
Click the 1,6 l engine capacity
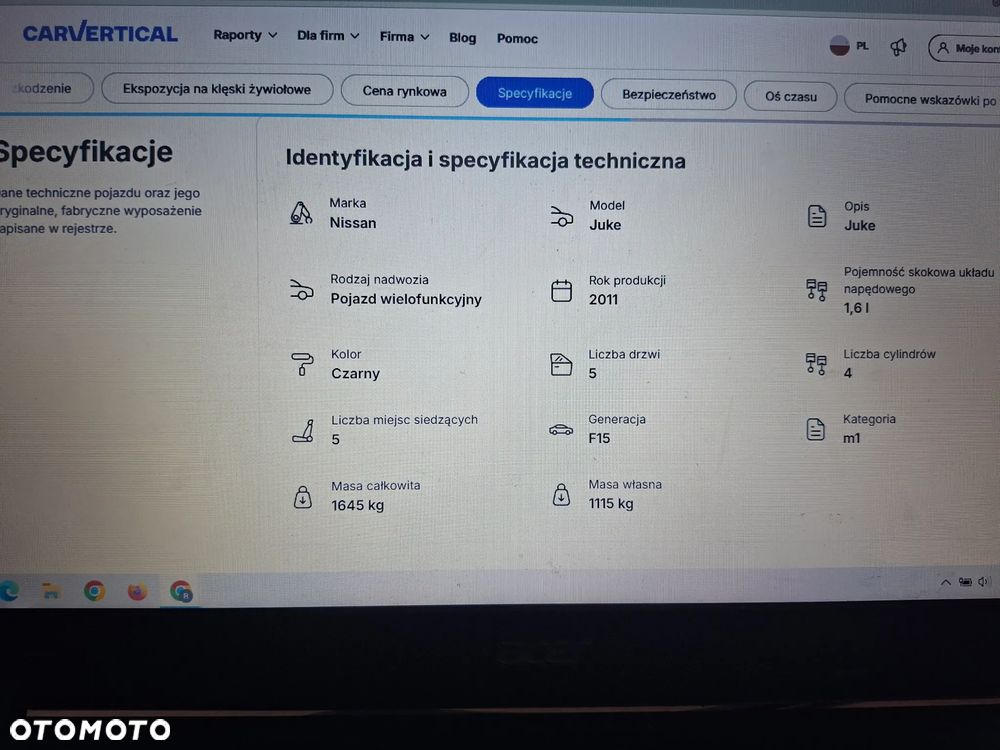857,308
